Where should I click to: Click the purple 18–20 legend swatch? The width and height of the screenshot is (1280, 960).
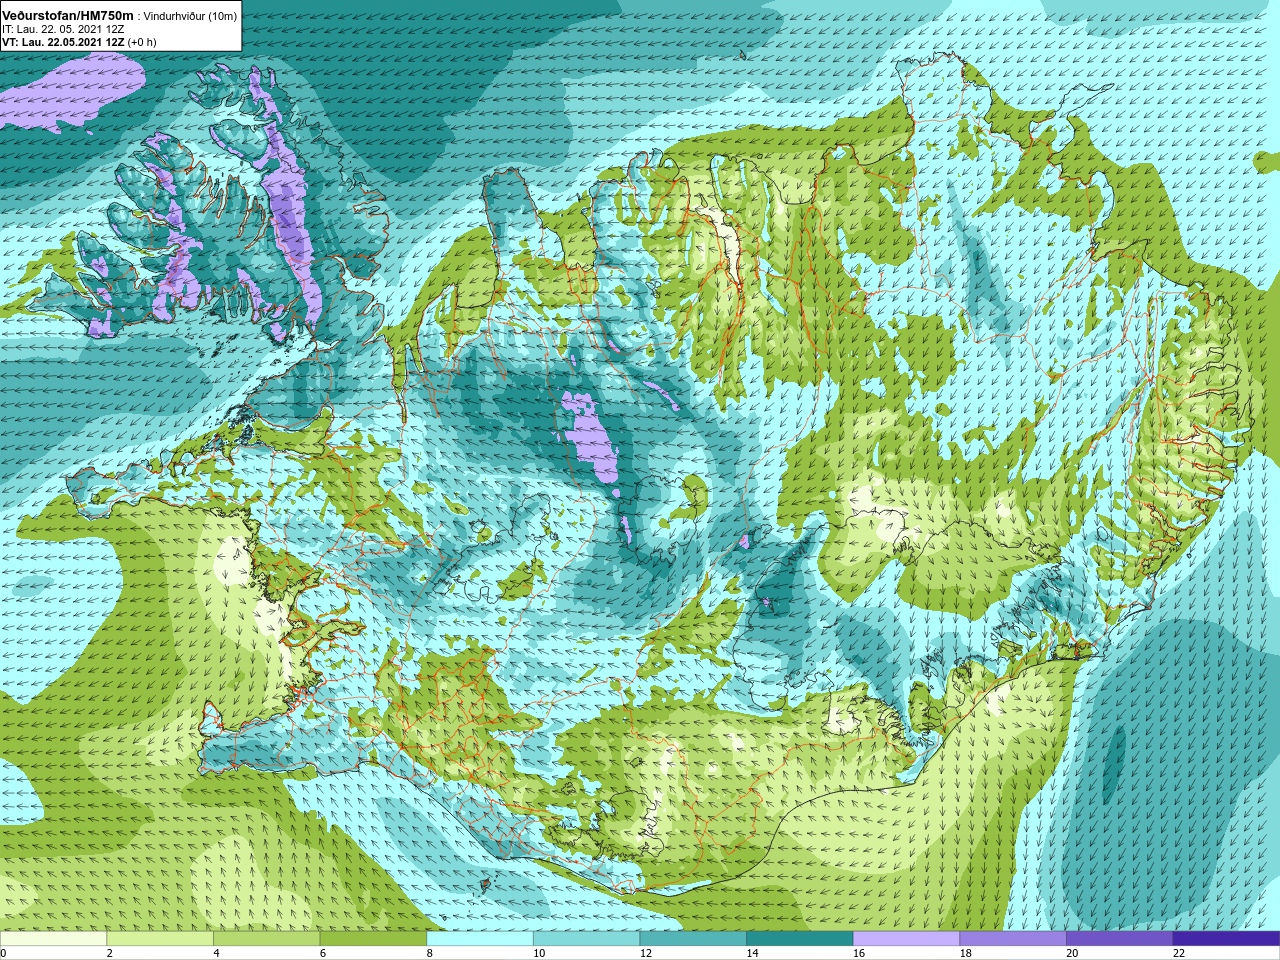(x=1013, y=939)
